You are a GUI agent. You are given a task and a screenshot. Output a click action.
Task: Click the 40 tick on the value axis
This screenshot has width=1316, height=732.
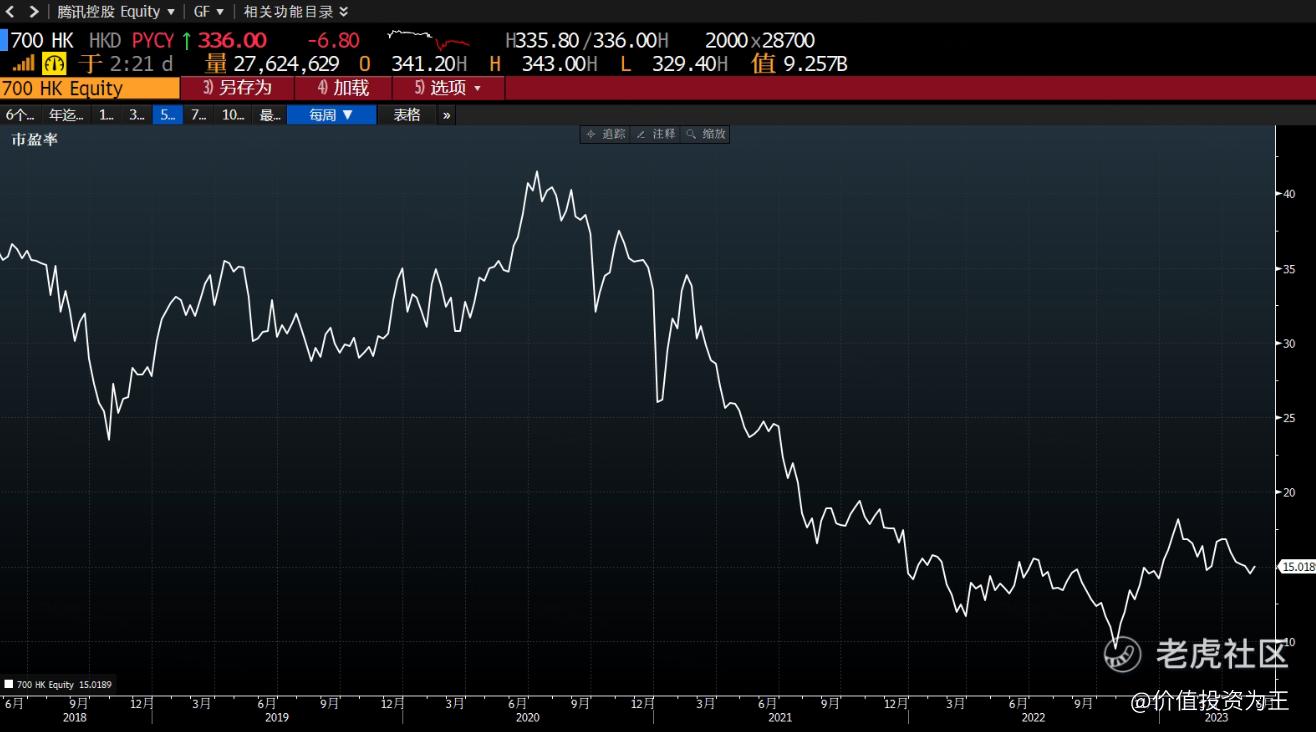point(1290,194)
